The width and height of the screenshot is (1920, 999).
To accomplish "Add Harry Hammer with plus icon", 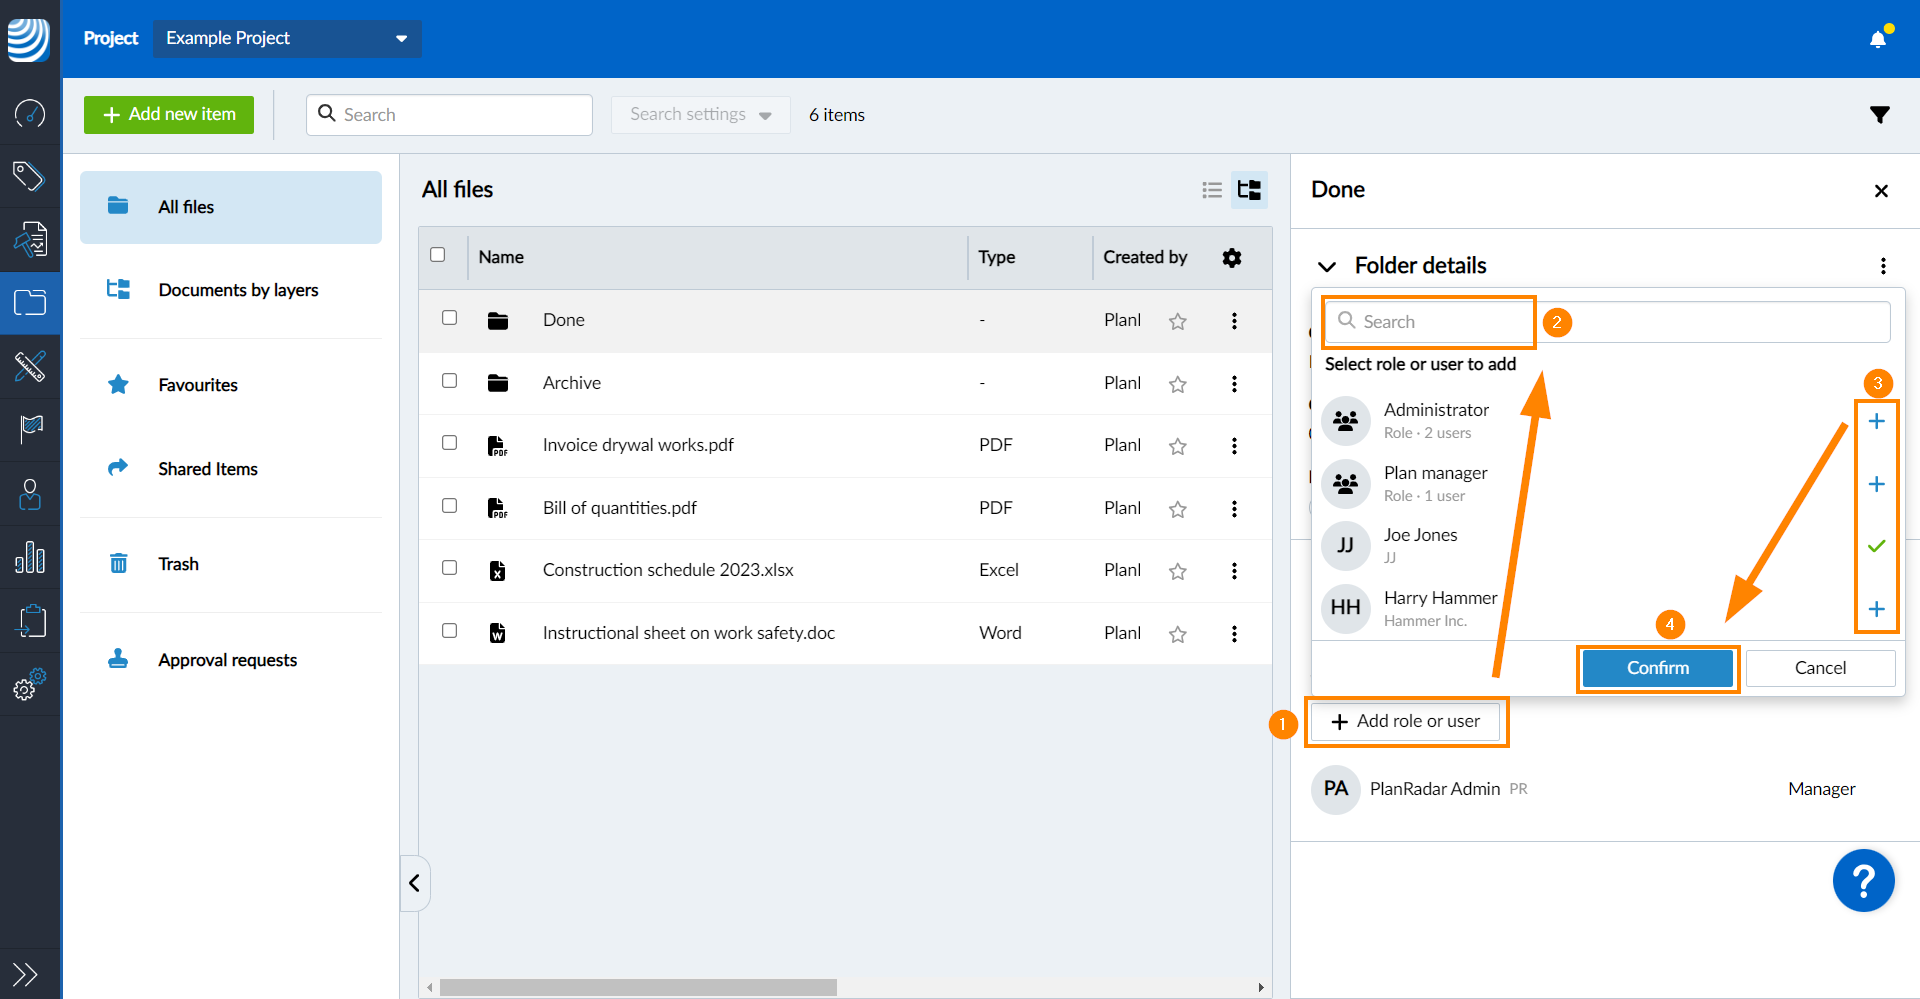I will coord(1876,610).
